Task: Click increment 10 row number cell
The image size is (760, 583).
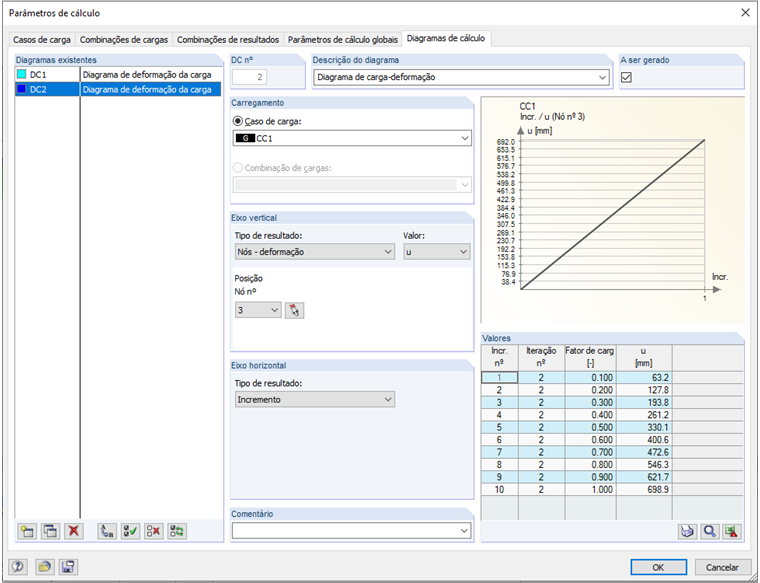Action: point(499,489)
